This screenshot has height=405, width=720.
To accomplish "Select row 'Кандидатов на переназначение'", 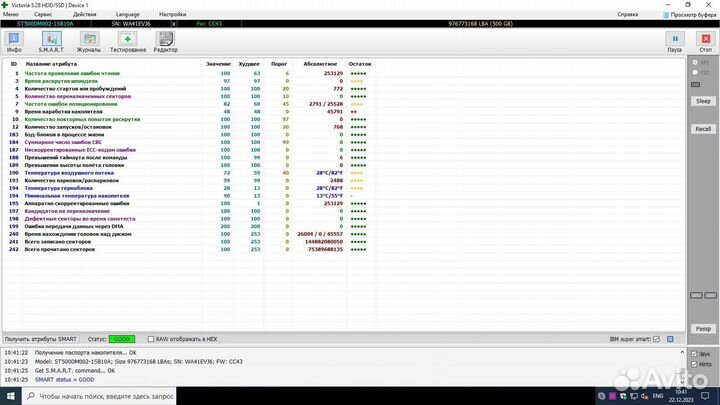I will pos(189,211).
